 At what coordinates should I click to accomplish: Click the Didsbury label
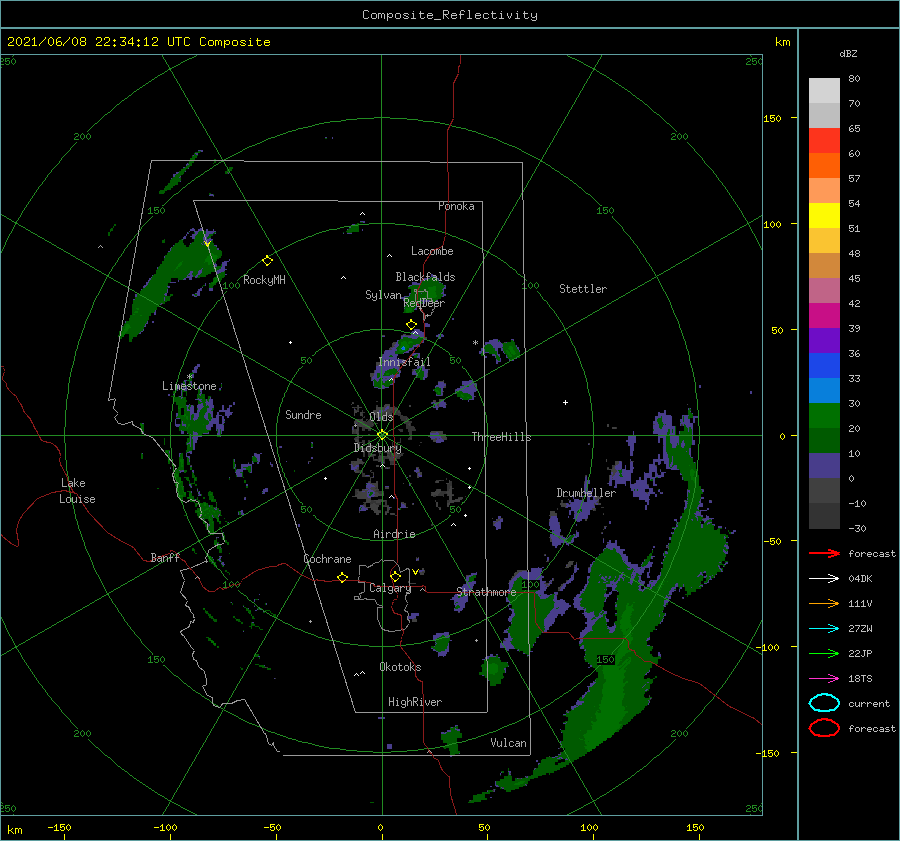(377, 448)
